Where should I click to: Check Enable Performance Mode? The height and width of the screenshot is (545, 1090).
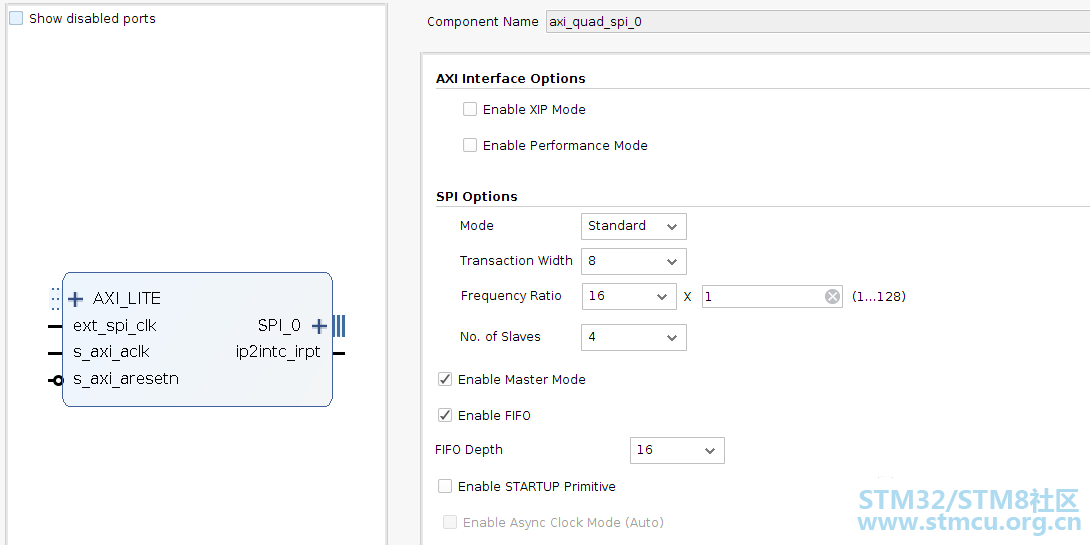pos(470,145)
